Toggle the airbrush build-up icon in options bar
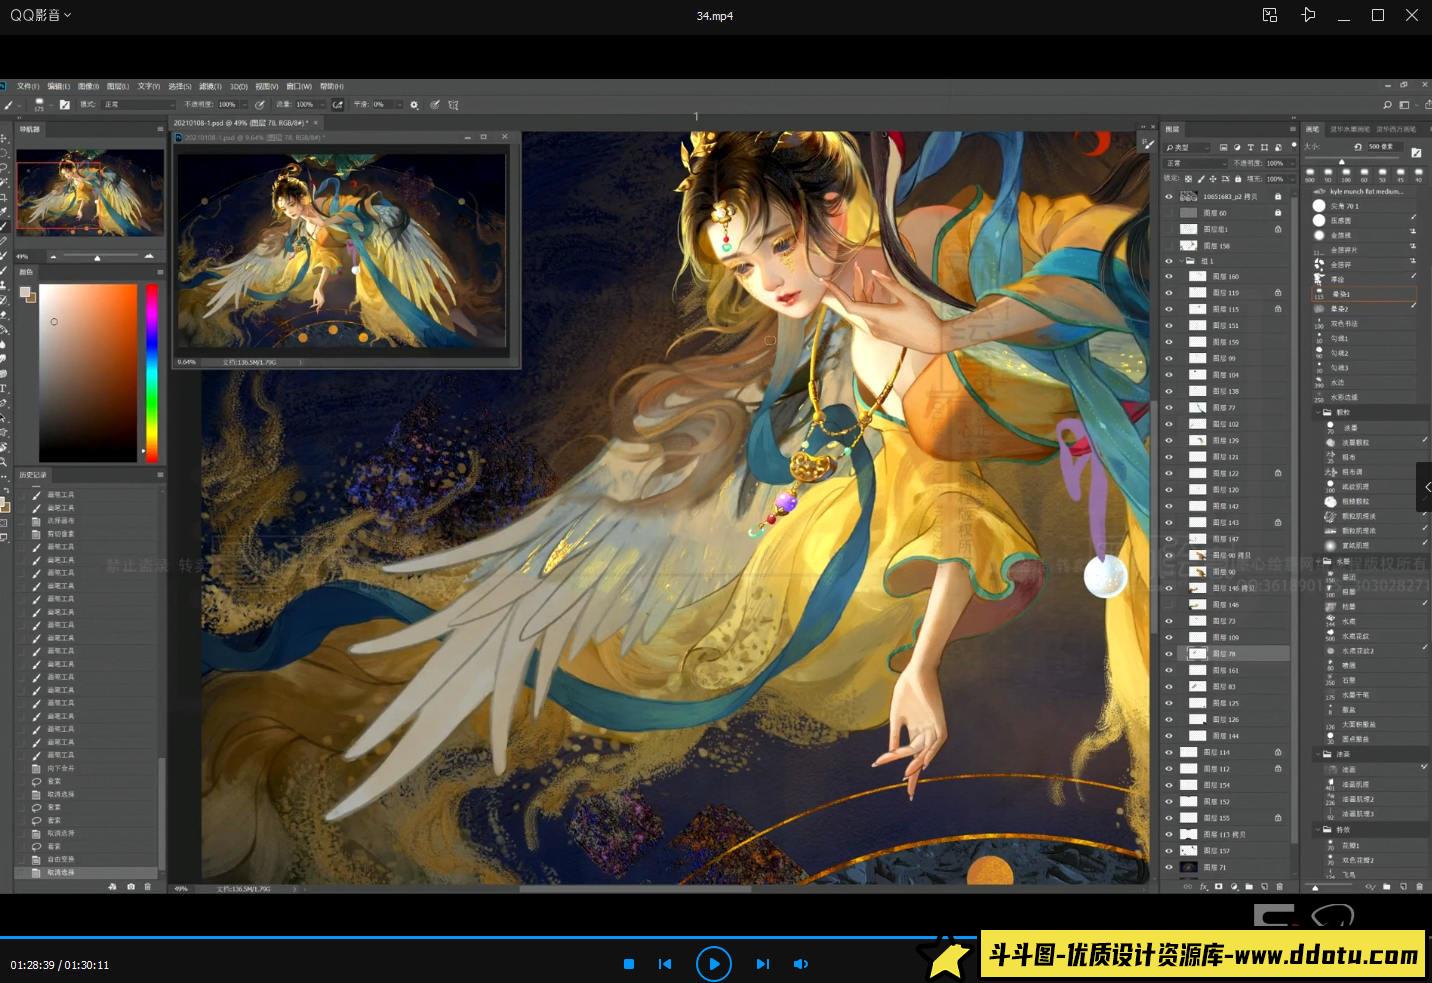 click(338, 104)
